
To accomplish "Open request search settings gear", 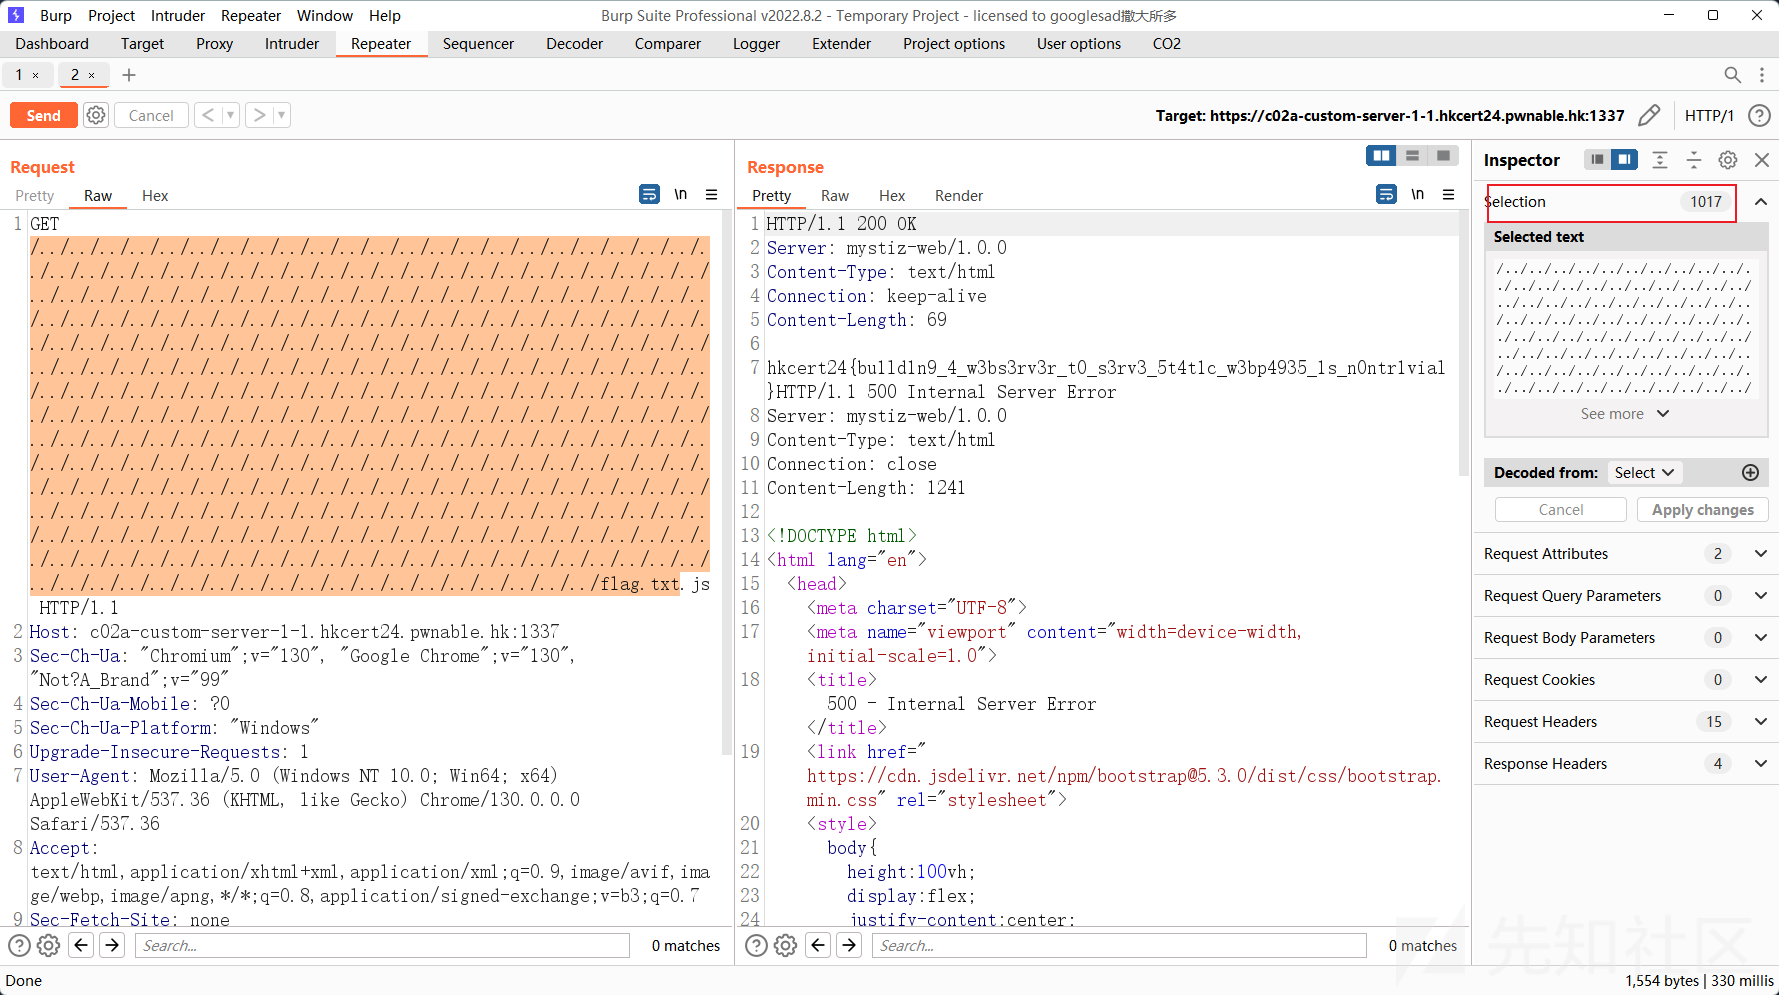I will [x=48, y=945].
